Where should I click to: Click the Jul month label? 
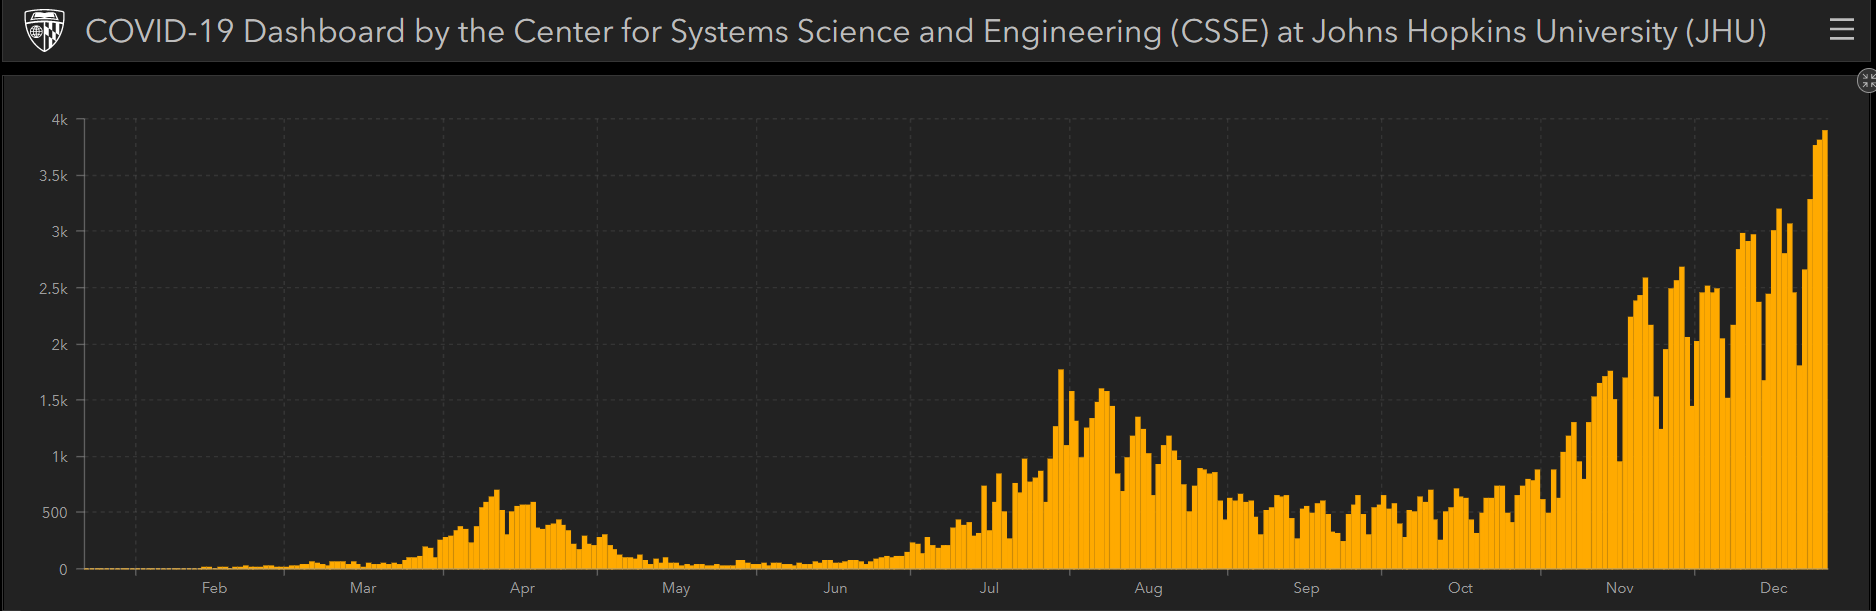pyautogui.click(x=989, y=588)
